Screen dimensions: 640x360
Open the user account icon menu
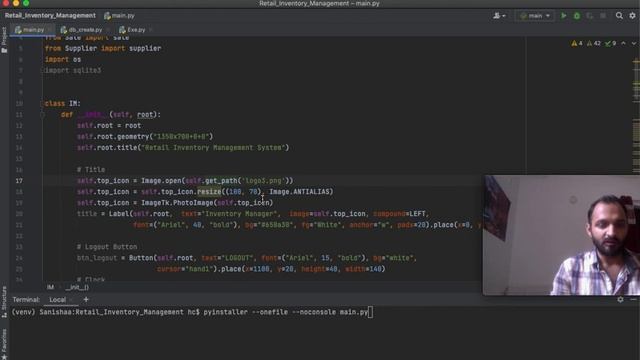499,16
